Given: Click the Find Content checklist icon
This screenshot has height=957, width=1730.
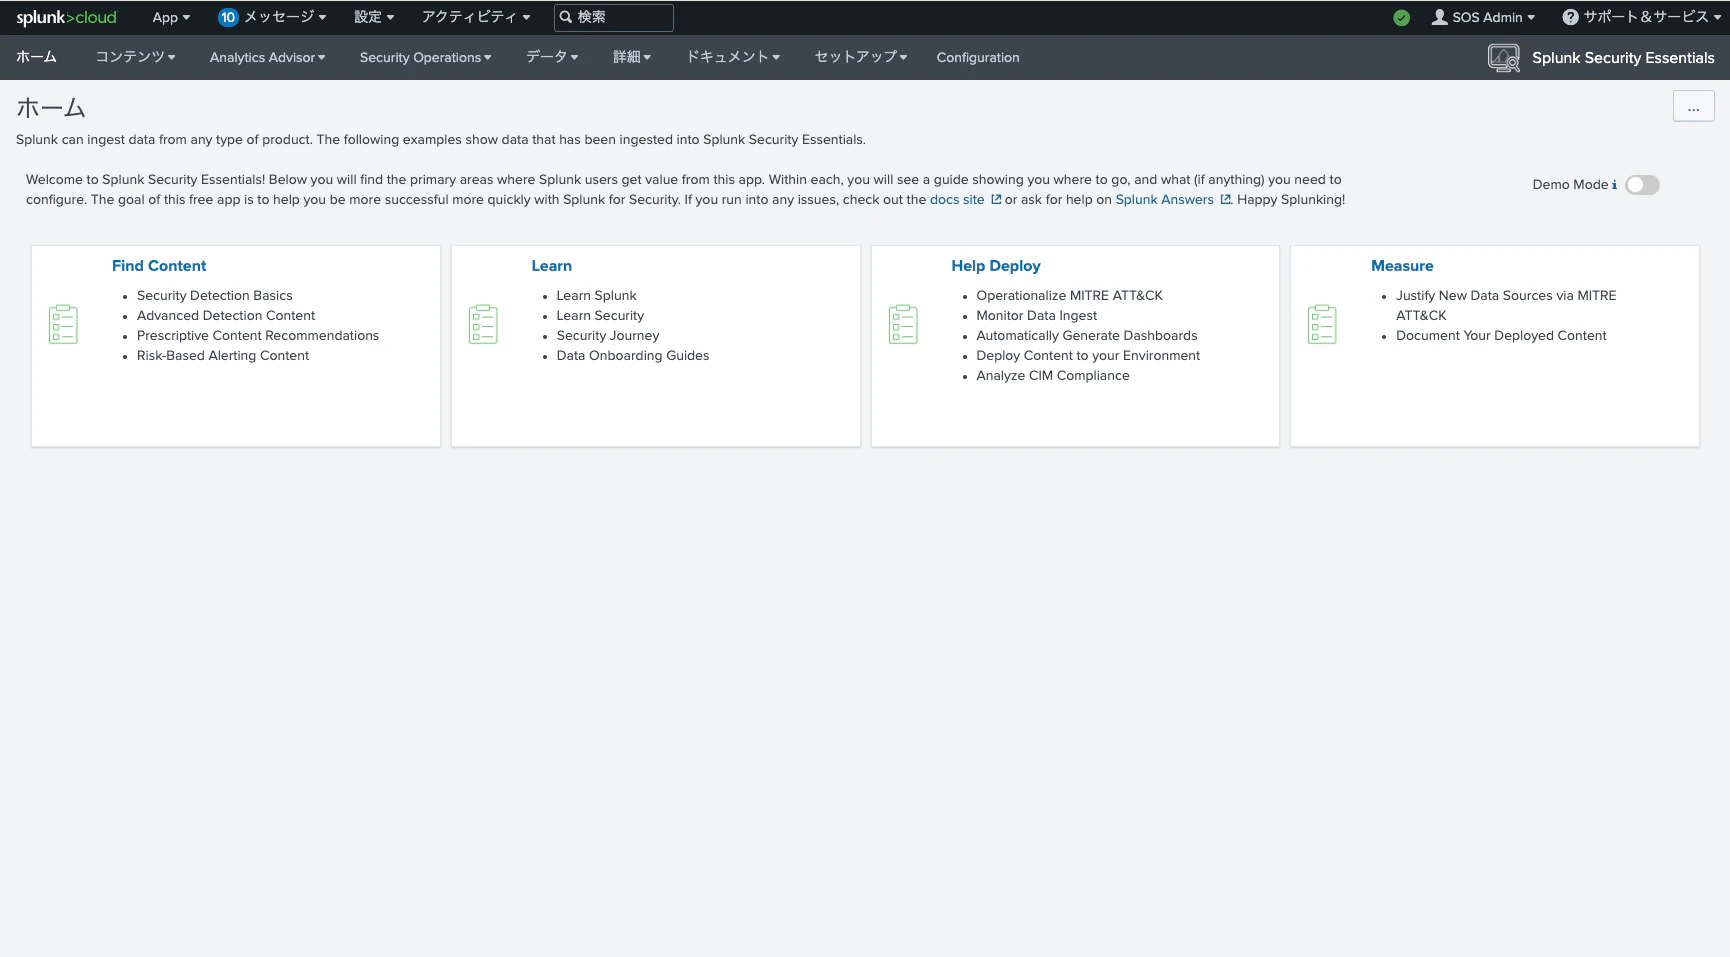Looking at the screenshot, I should pos(63,325).
